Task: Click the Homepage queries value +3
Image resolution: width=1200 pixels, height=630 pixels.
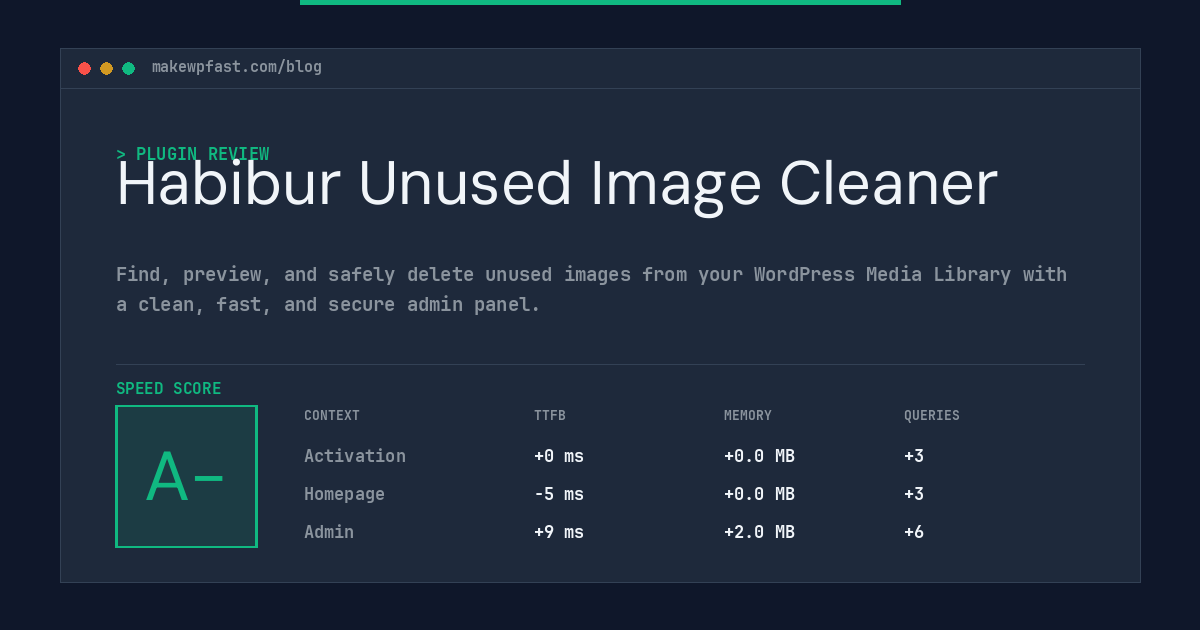Action: 914,494
